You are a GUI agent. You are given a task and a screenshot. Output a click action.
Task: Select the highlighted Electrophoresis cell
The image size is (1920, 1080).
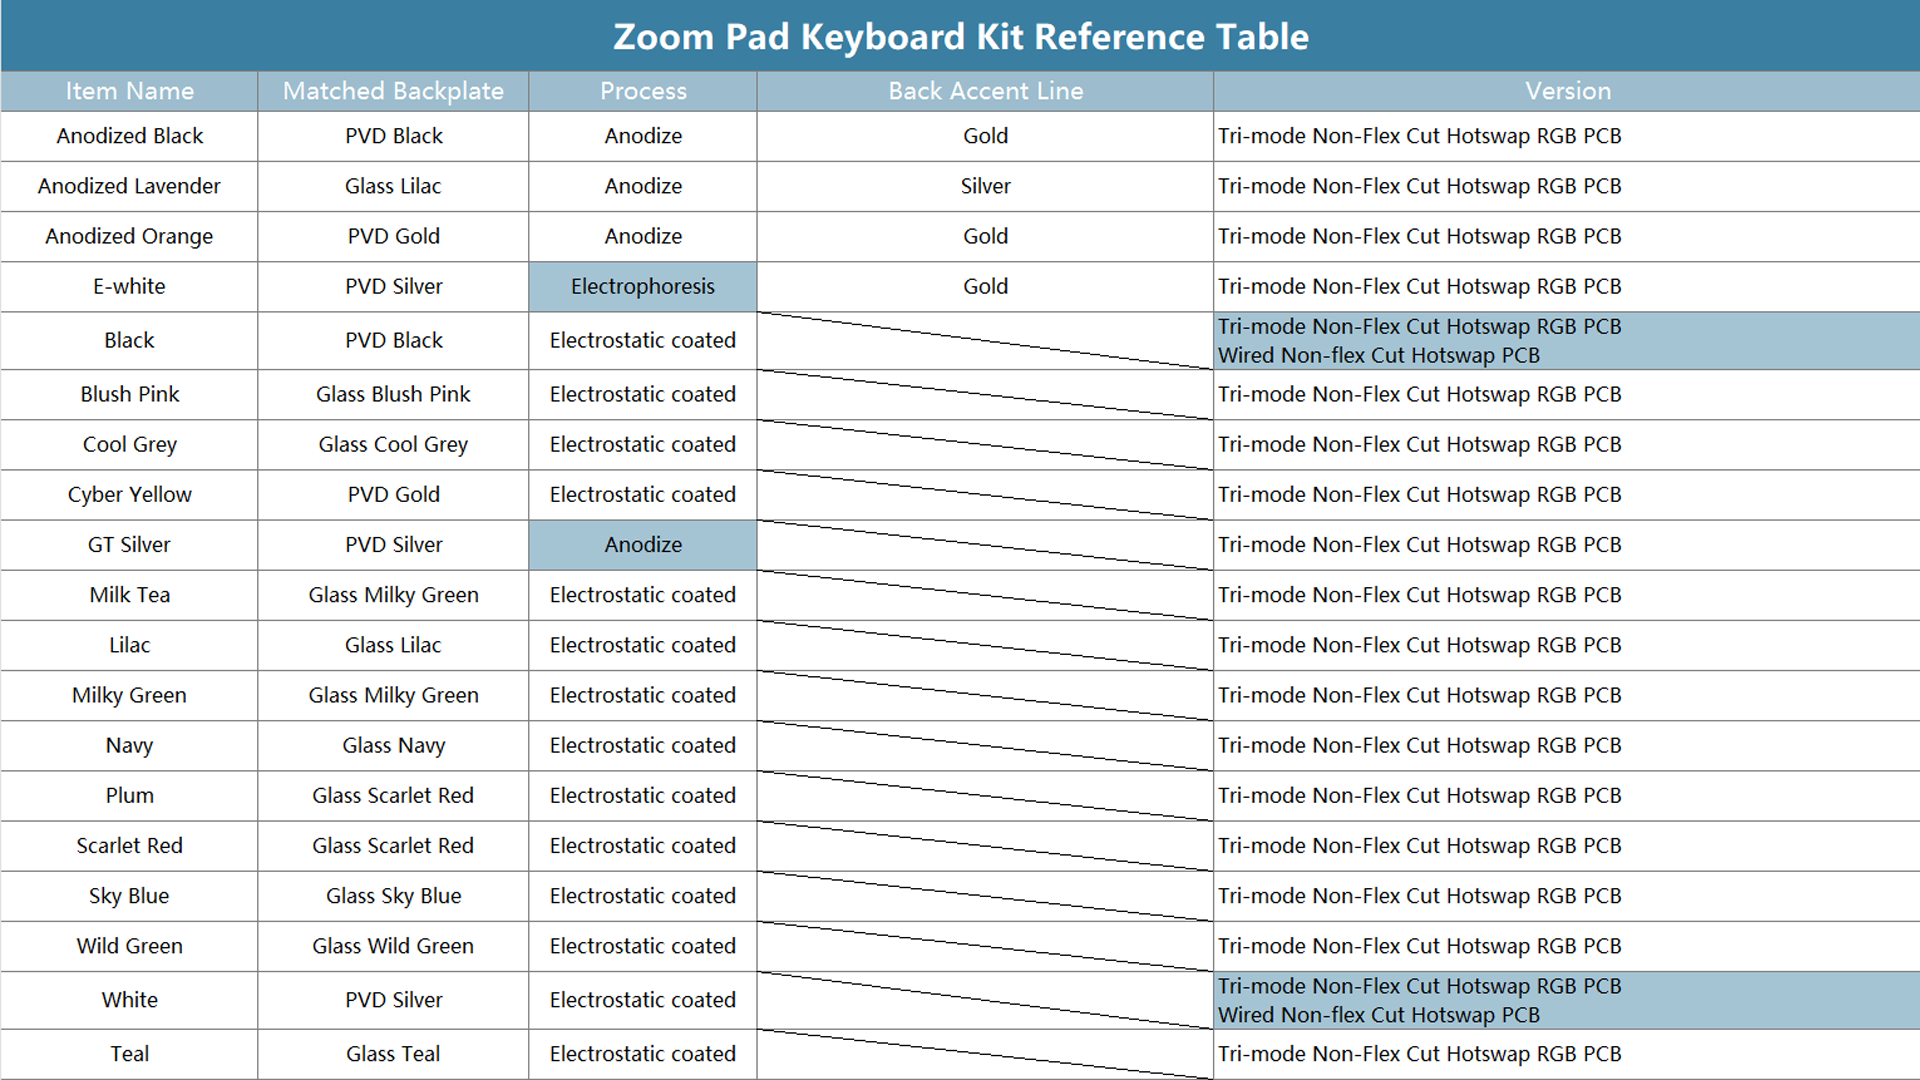643,287
